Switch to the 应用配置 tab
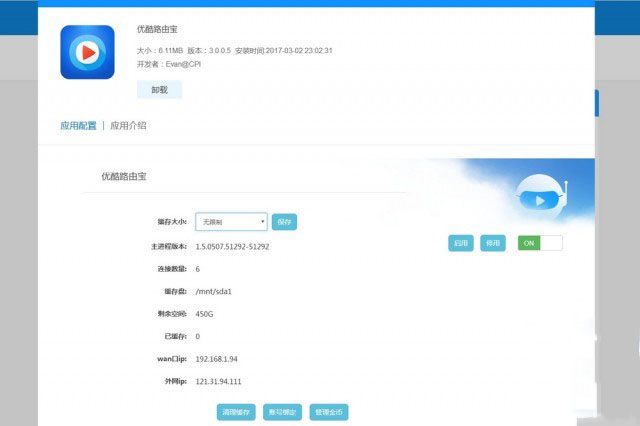This screenshot has height=426, width=640. [78, 126]
